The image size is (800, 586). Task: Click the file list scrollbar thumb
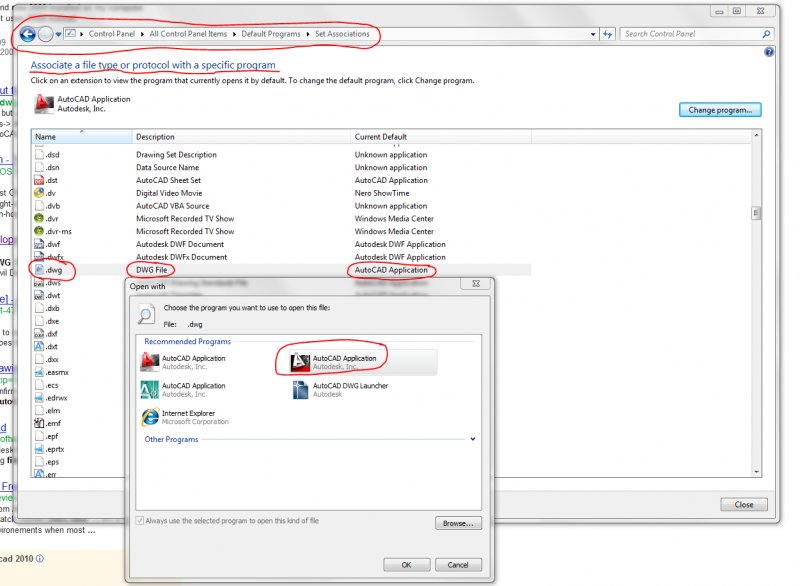point(756,213)
